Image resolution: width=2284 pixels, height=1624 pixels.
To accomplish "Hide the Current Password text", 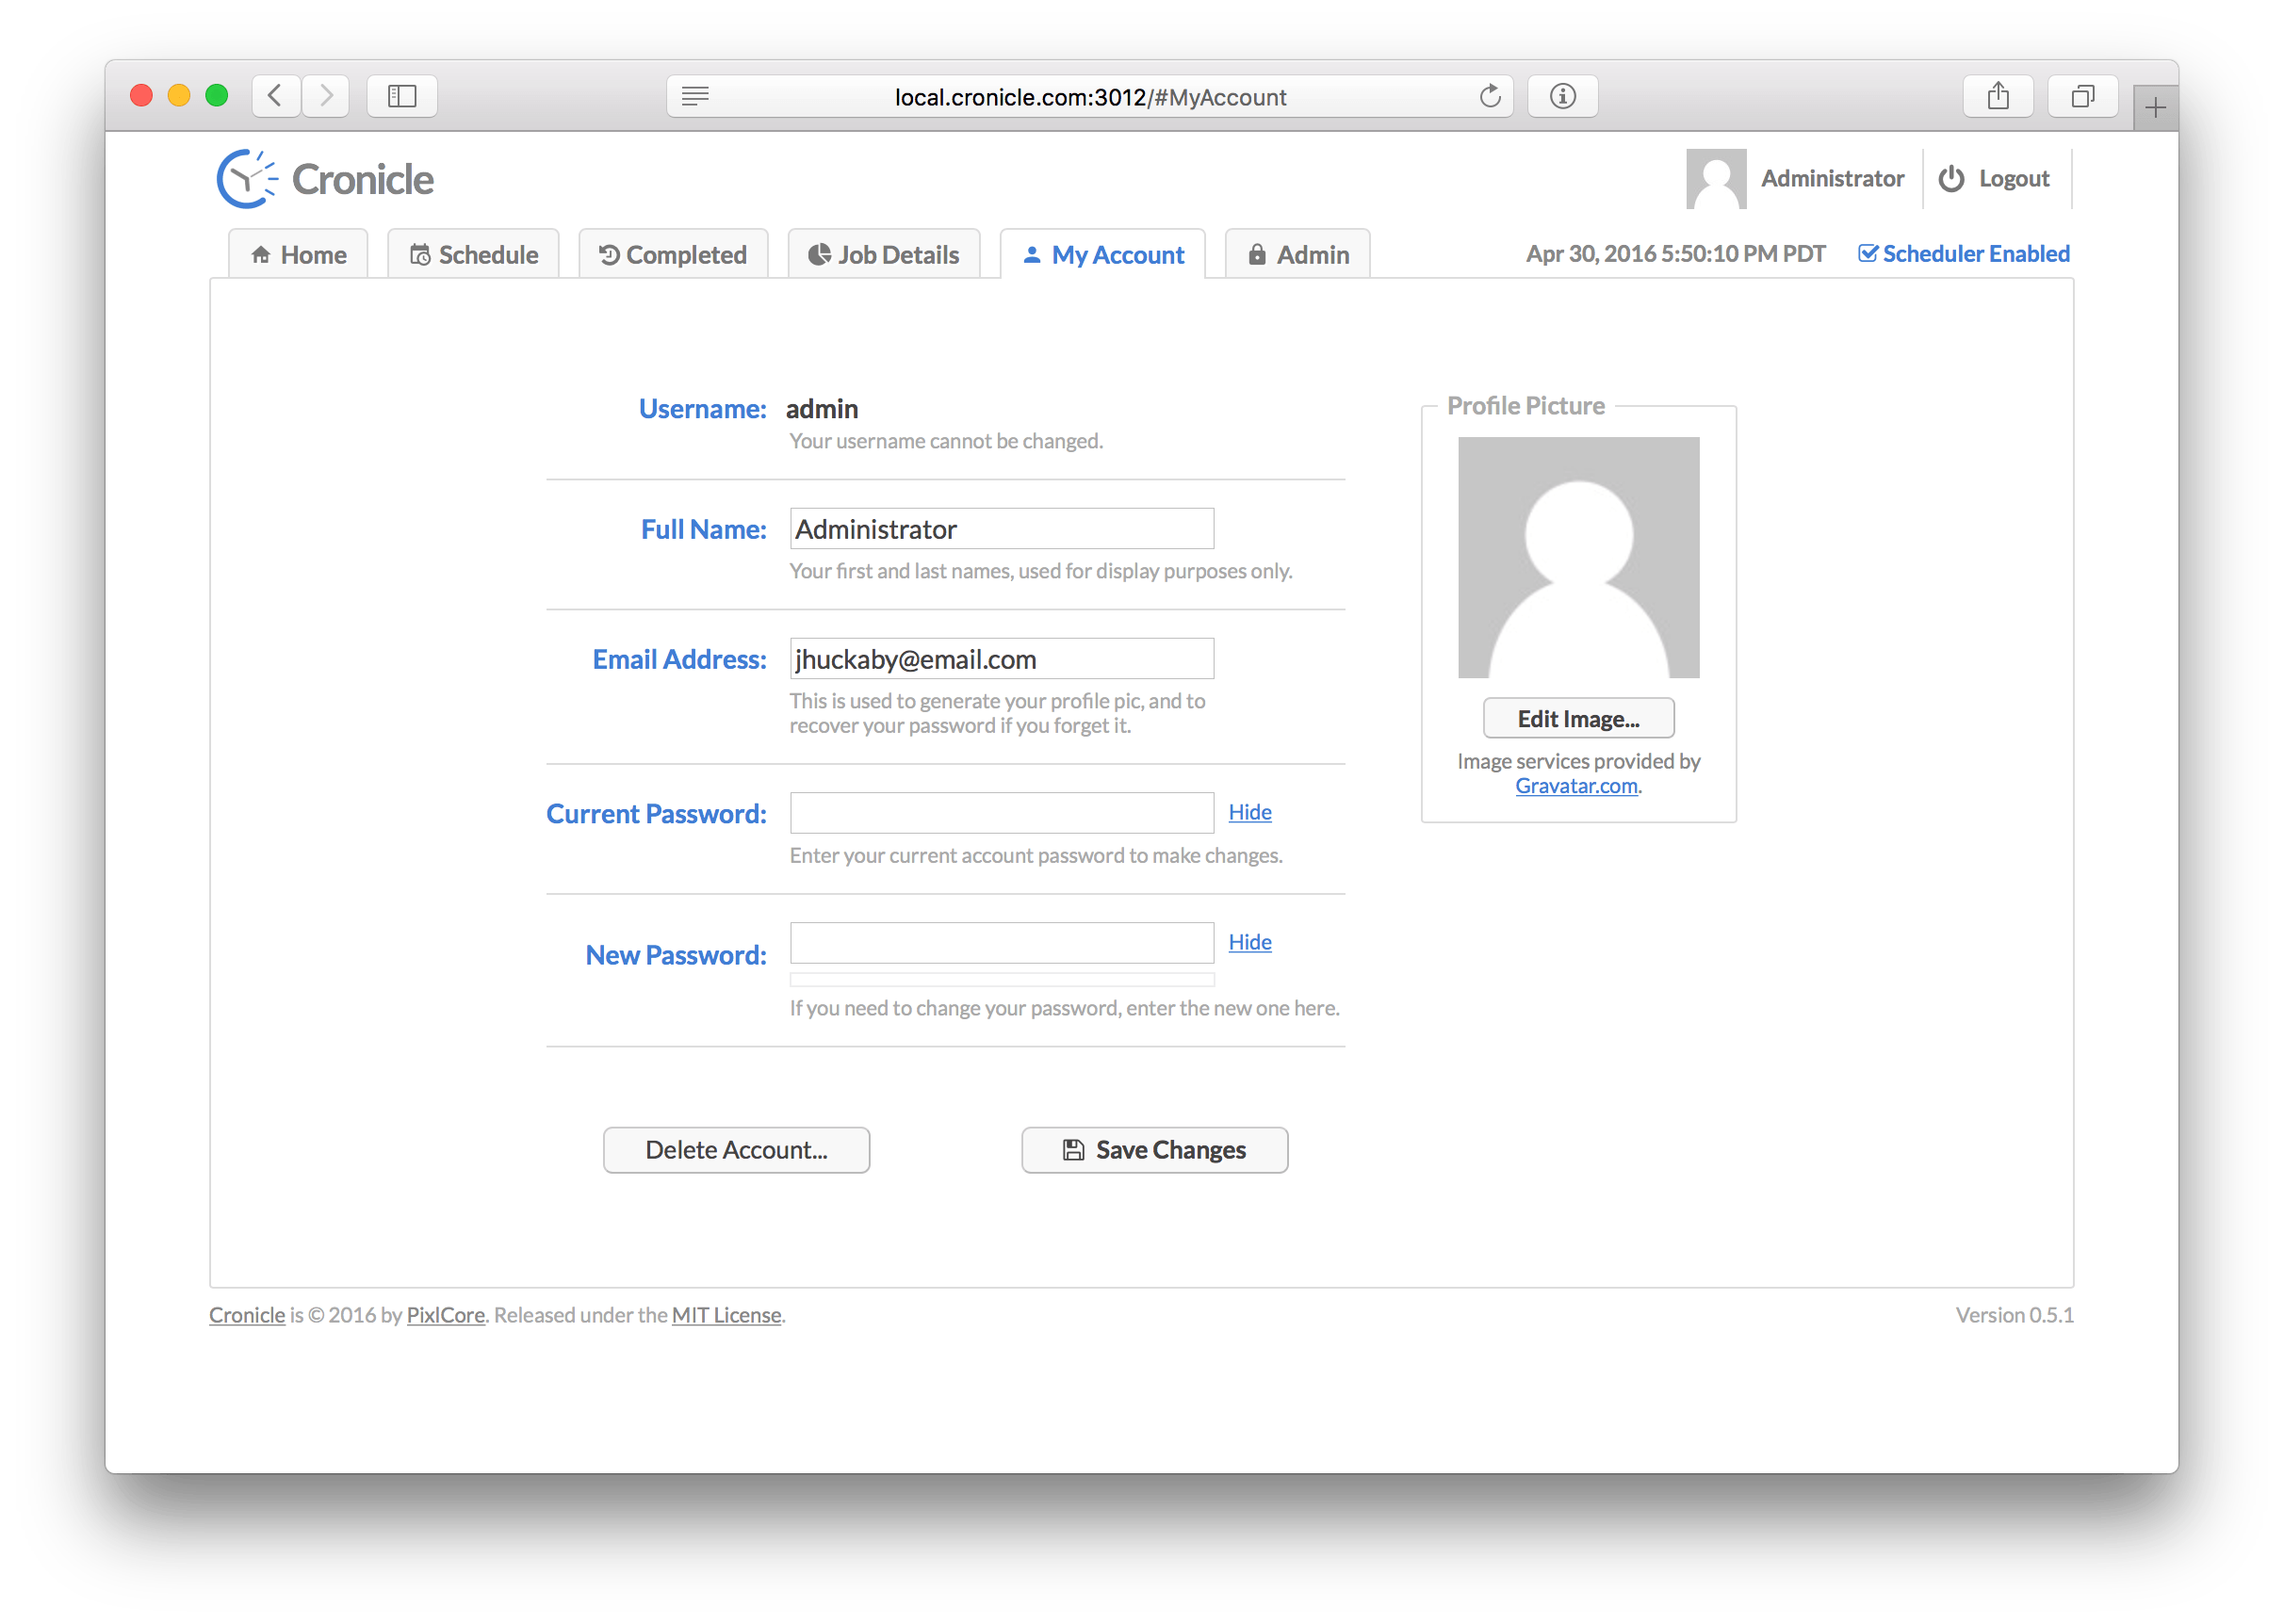I will tap(1249, 812).
